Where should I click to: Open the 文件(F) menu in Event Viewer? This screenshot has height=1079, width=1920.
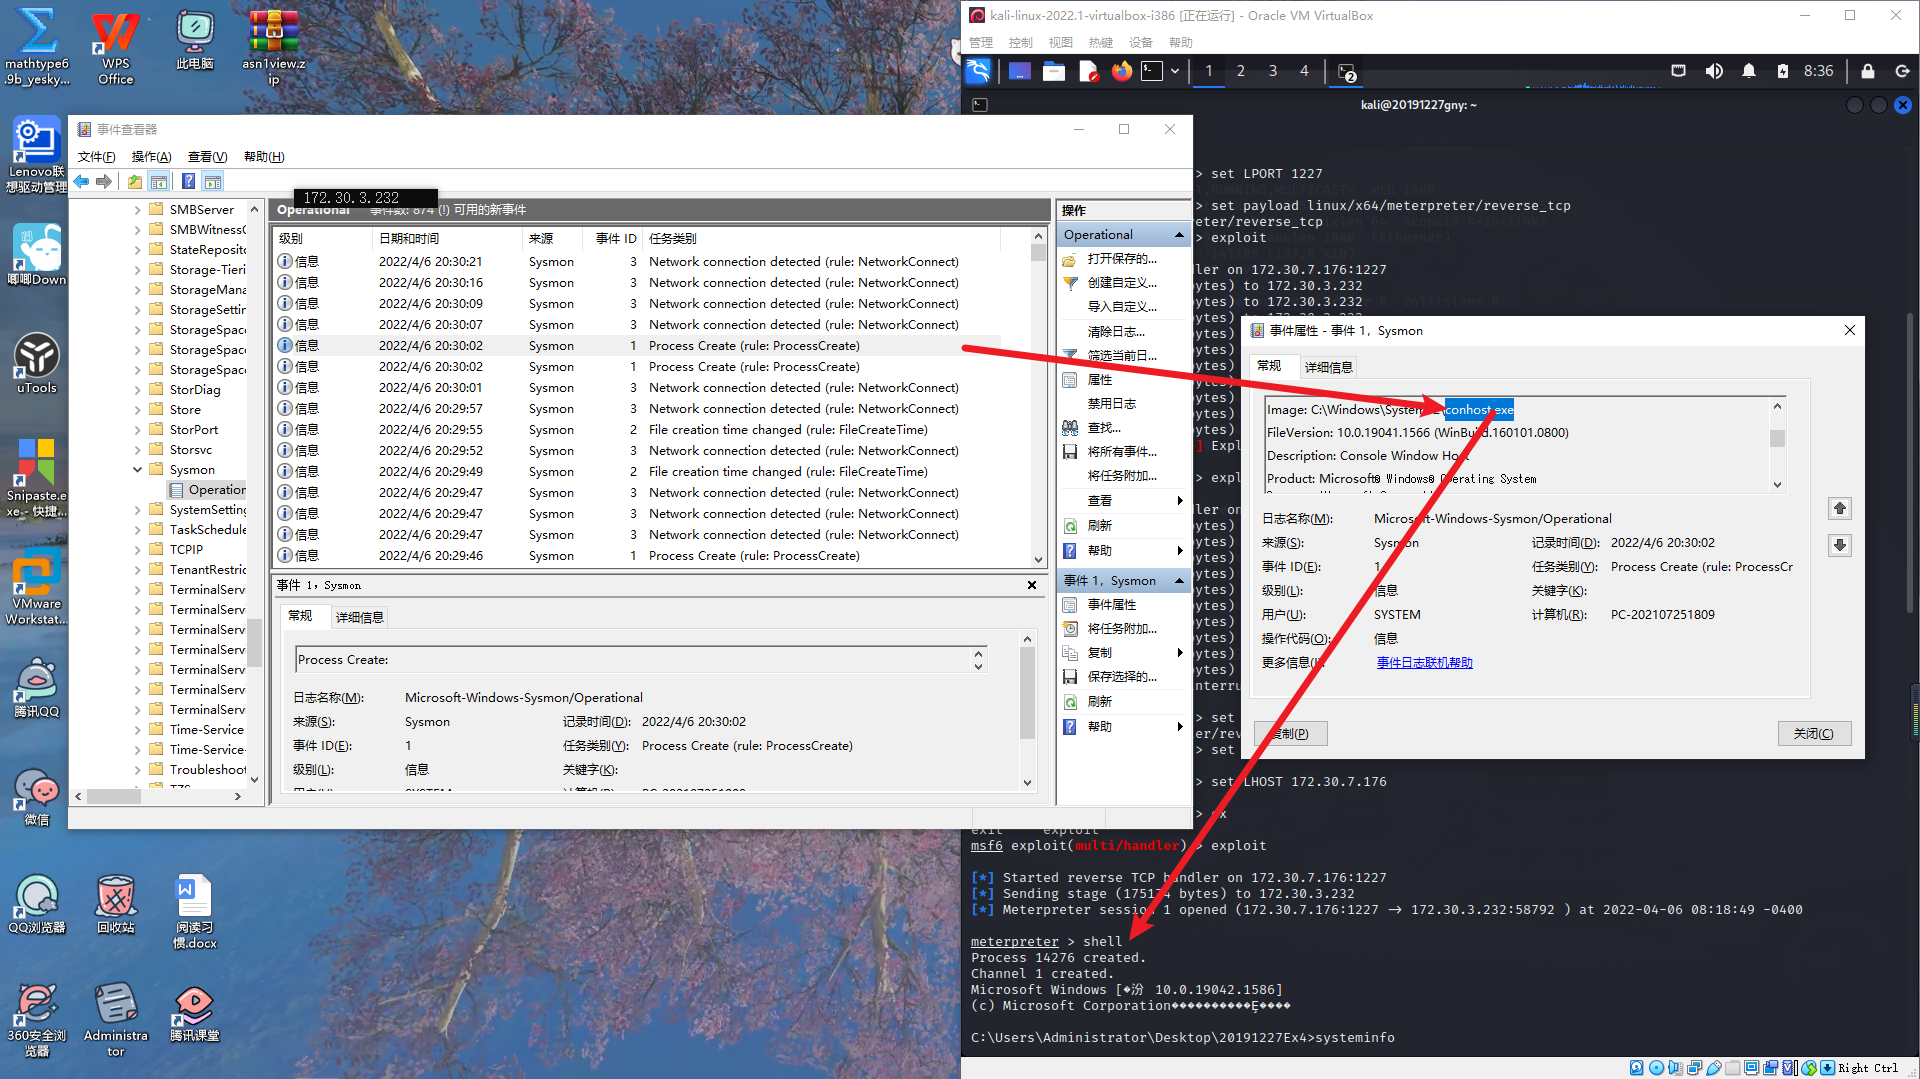pos(97,157)
